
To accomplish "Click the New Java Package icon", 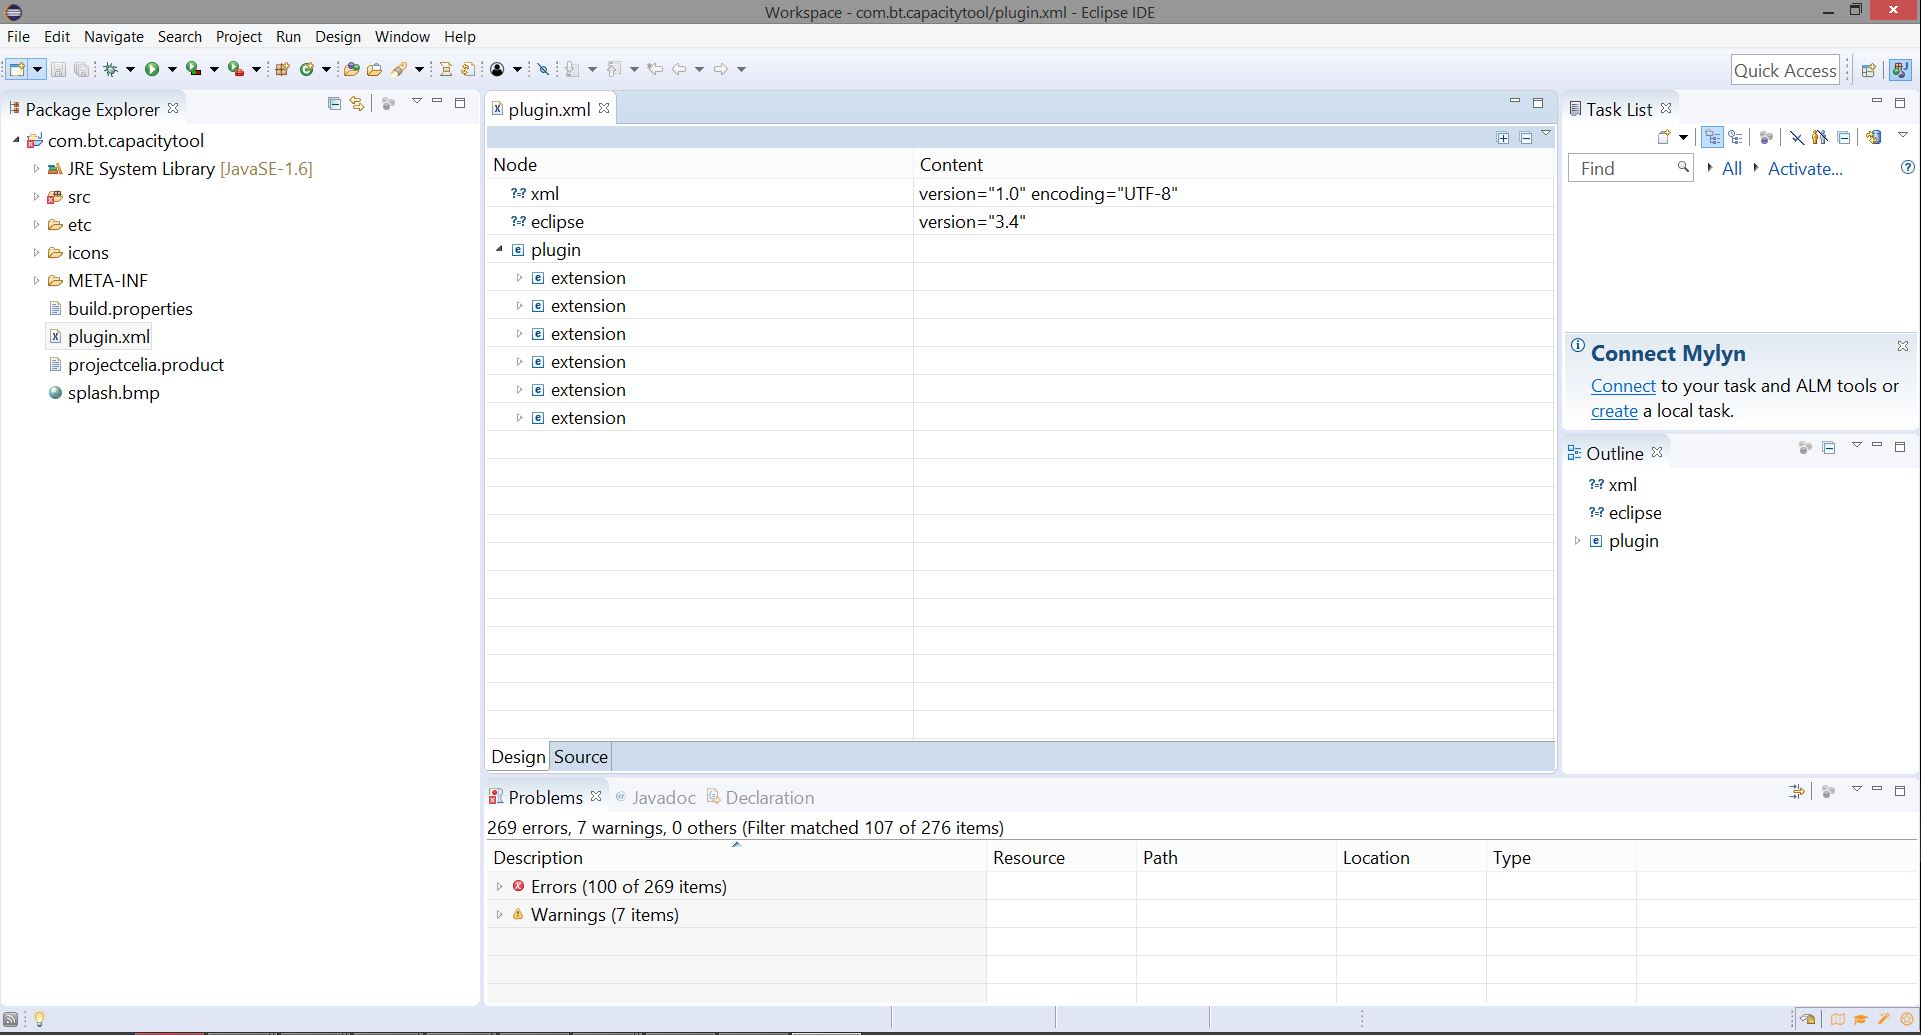I will 282,69.
